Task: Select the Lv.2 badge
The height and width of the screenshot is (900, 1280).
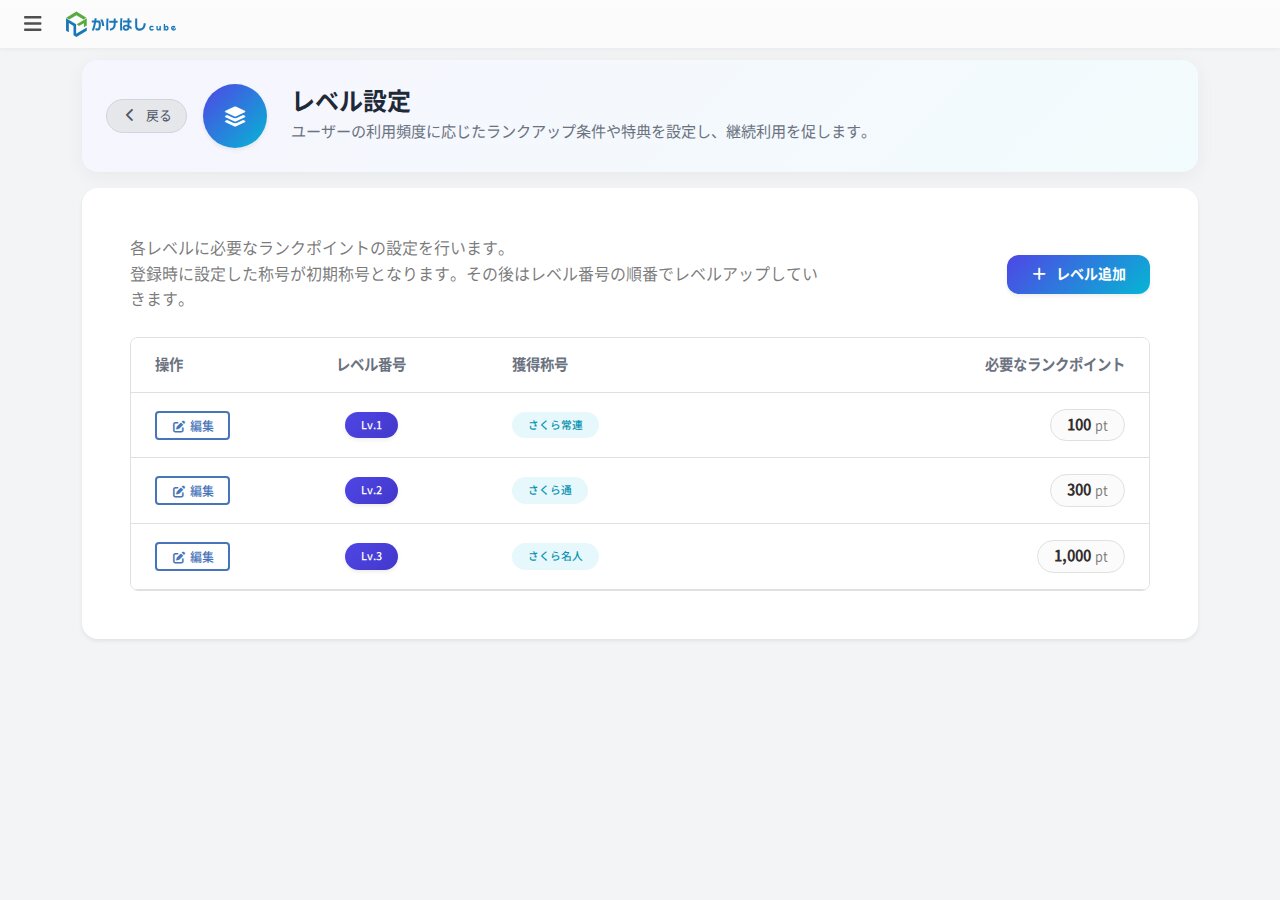Action: click(371, 491)
